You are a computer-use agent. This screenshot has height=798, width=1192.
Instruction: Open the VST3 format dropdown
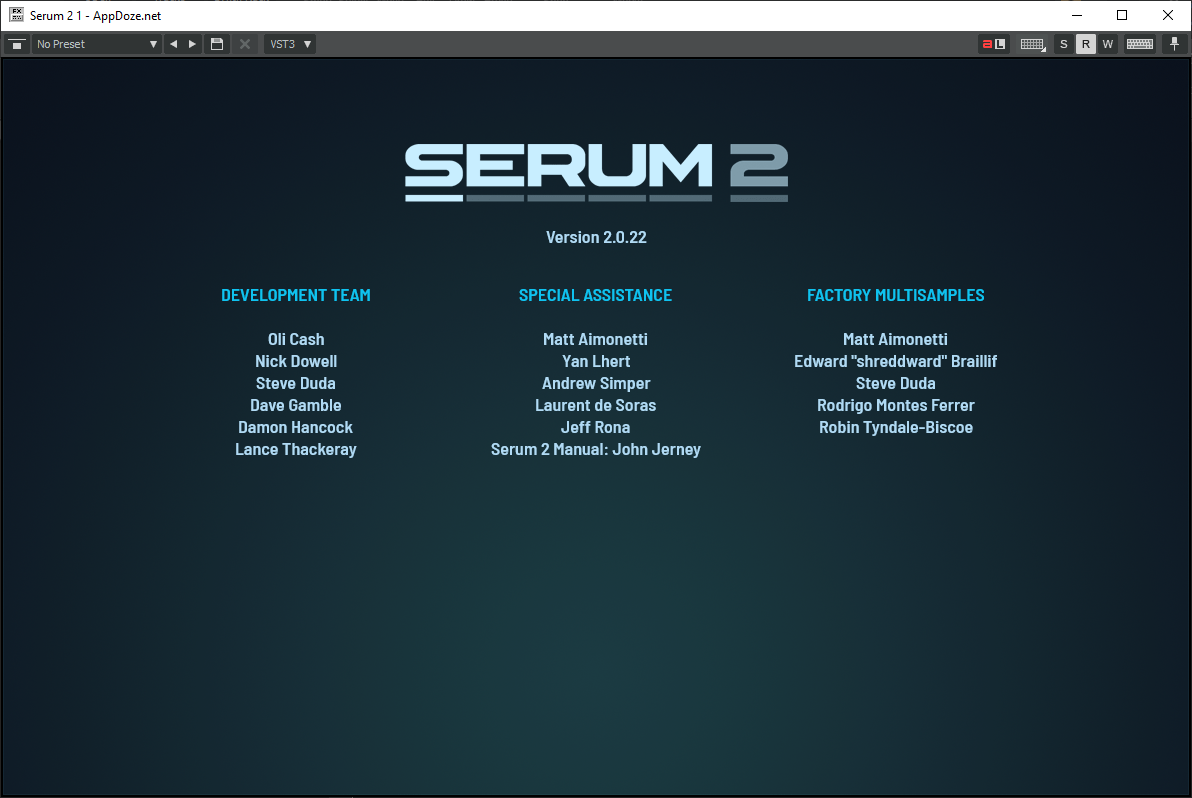290,44
